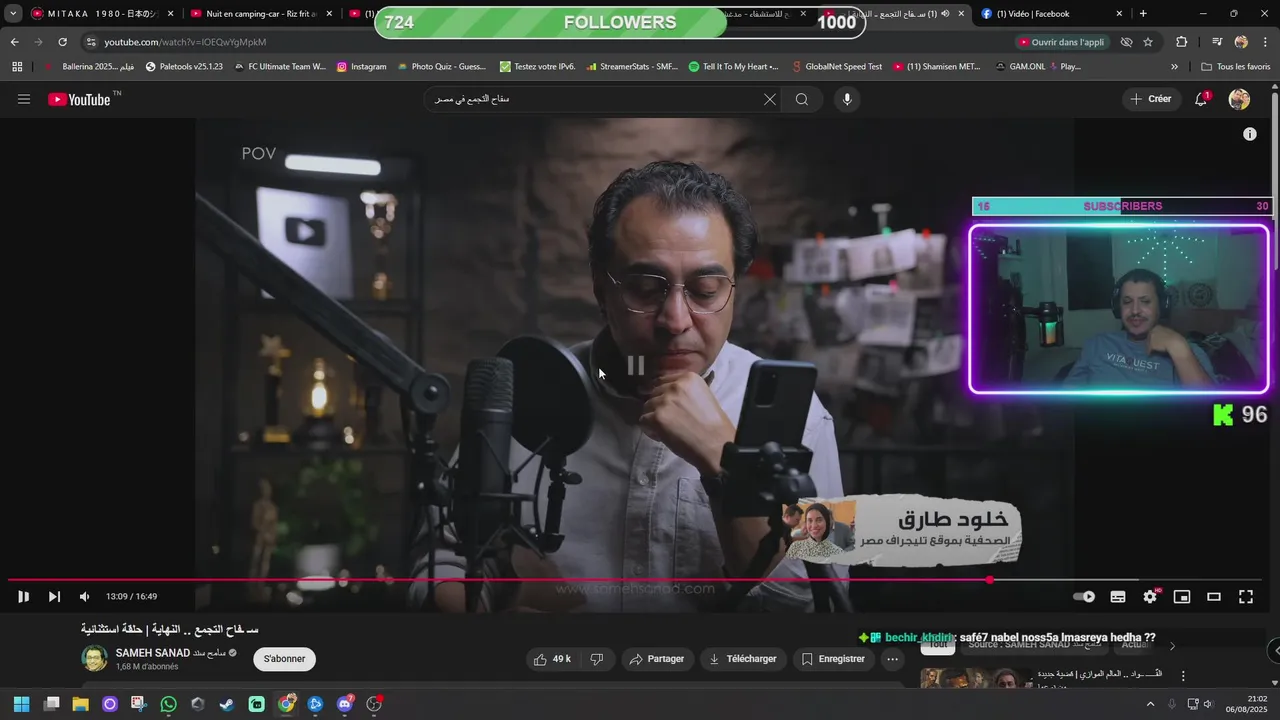1280x720 pixels.
Task: Open a new browser tab
Action: [x=1143, y=14]
